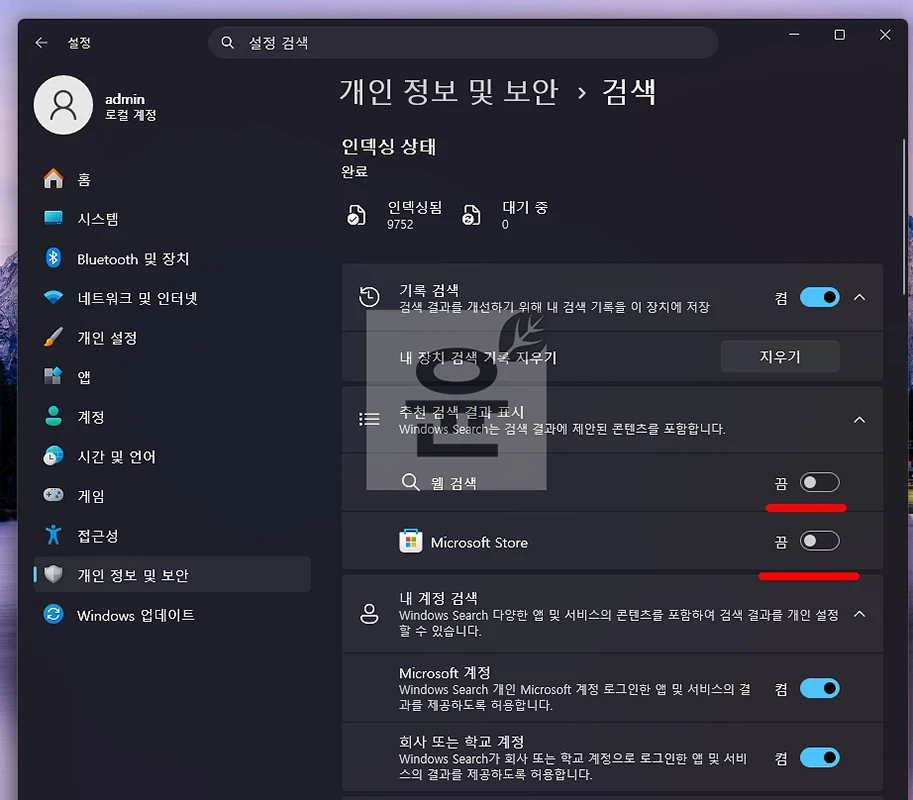Click the 시간 및 언어 globe clock icon

point(54,456)
